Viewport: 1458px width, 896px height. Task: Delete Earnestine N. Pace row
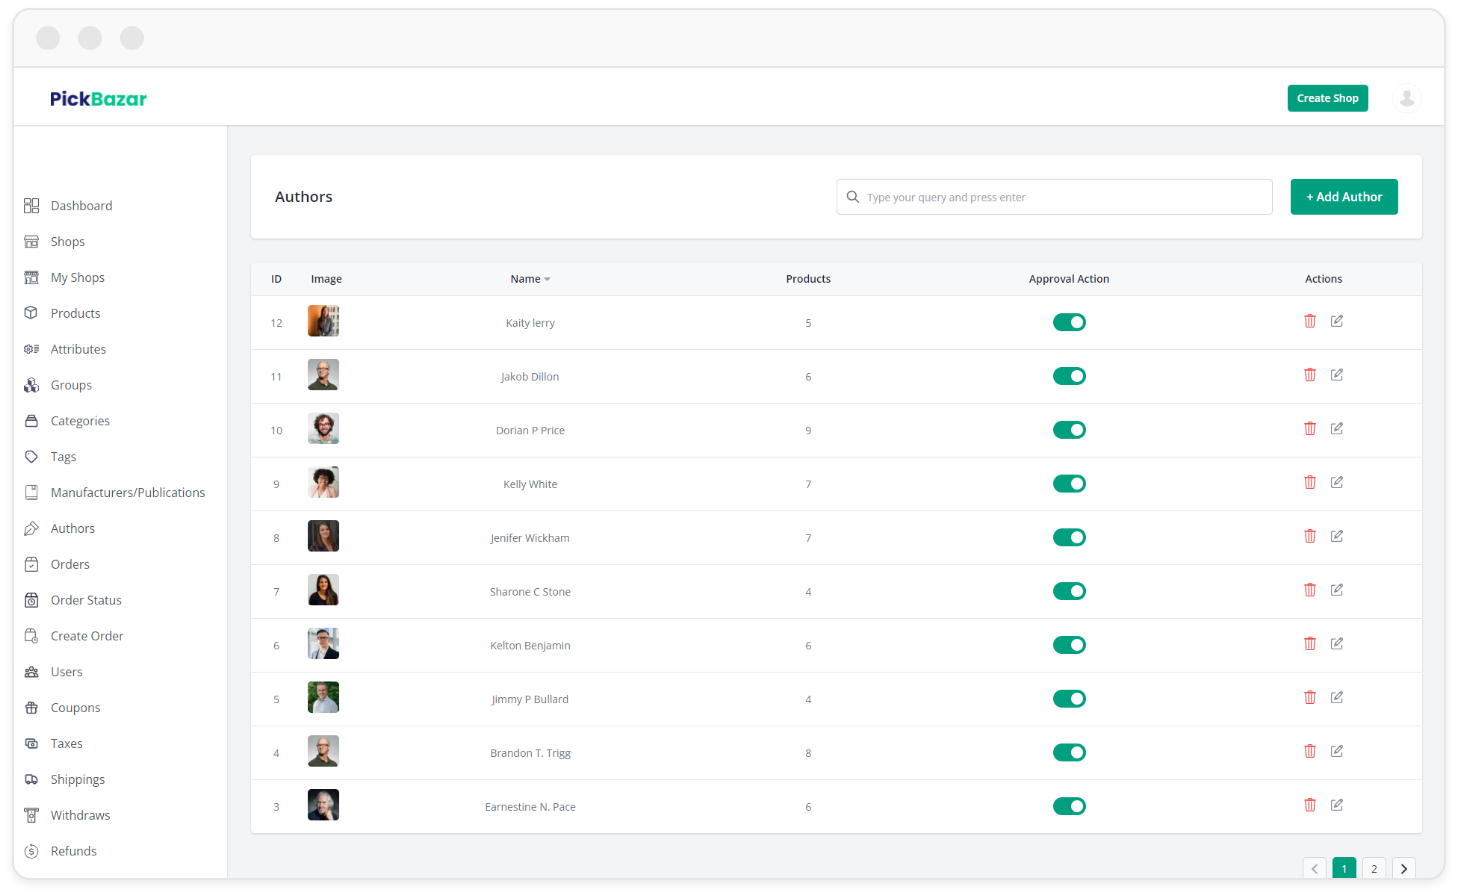pos(1309,805)
